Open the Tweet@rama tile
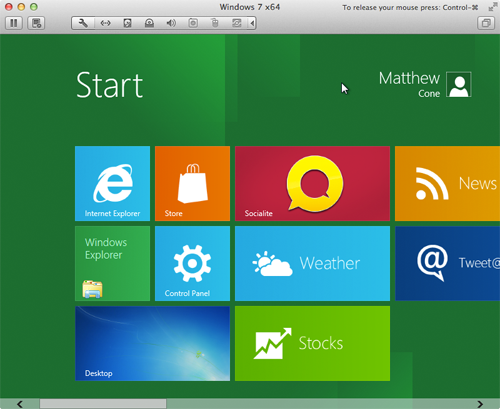Image resolution: width=500 pixels, height=409 pixels. coord(447,263)
